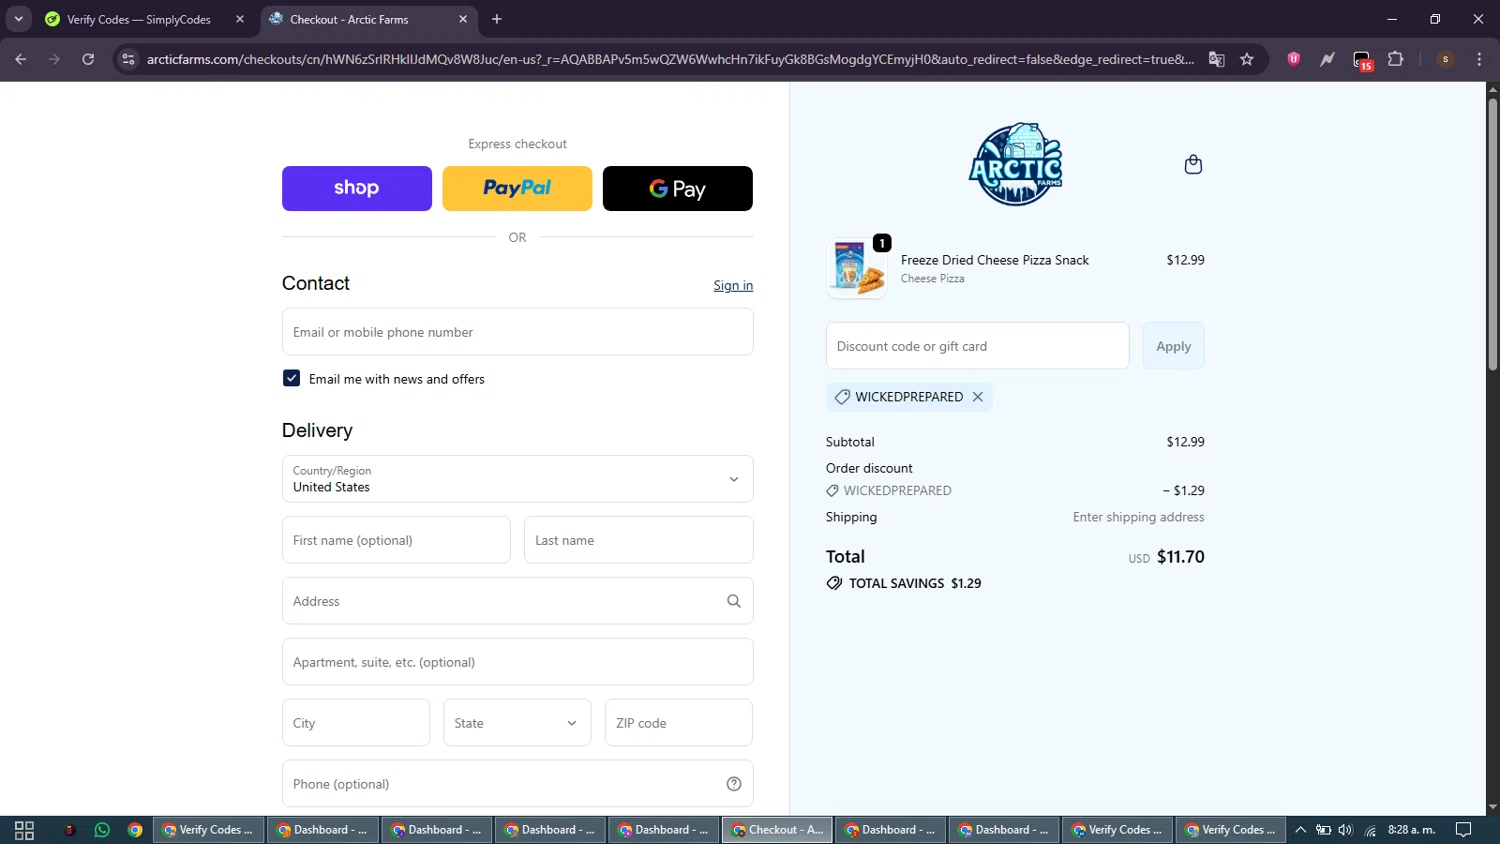Click the First name (optional) field
The width and height of the screenshot is (1500, 844).
396,540
